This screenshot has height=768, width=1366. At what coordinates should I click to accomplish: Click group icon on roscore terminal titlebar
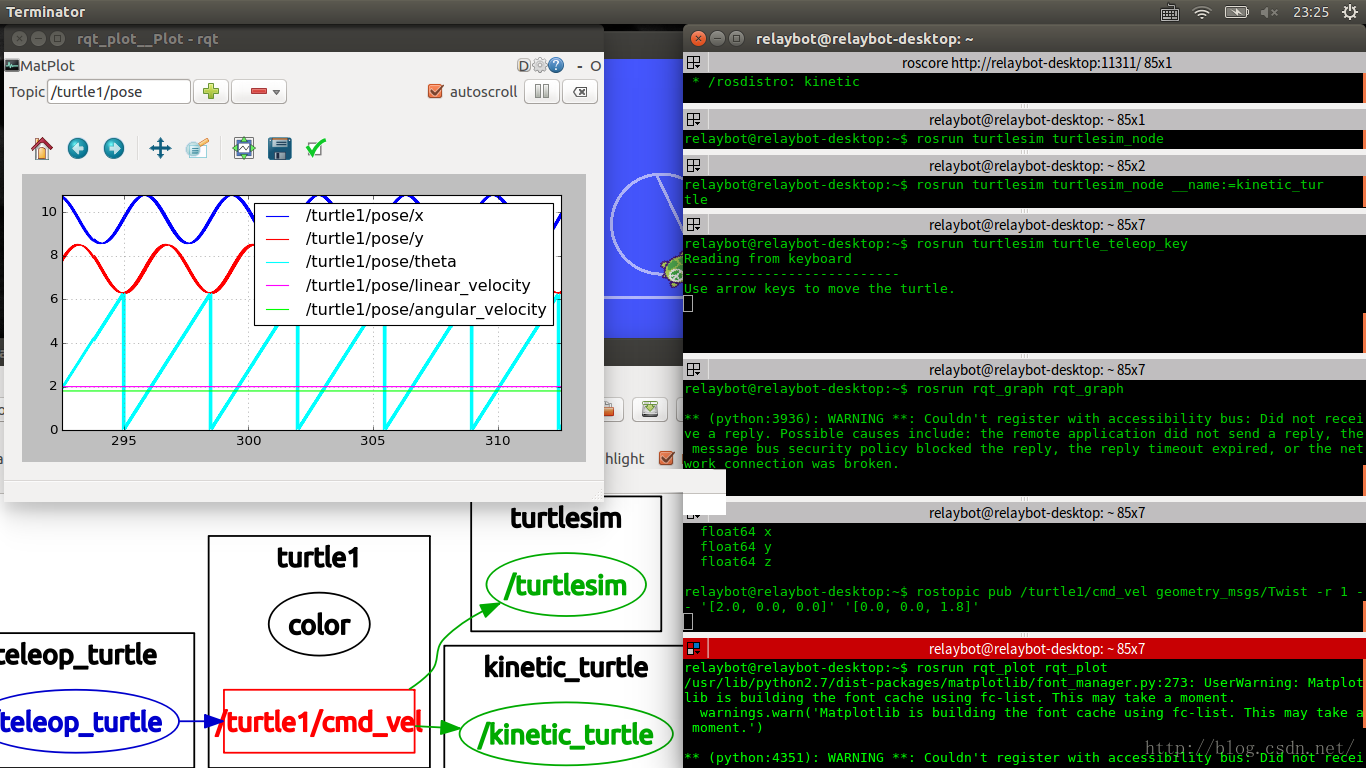[x=692, y=63]
